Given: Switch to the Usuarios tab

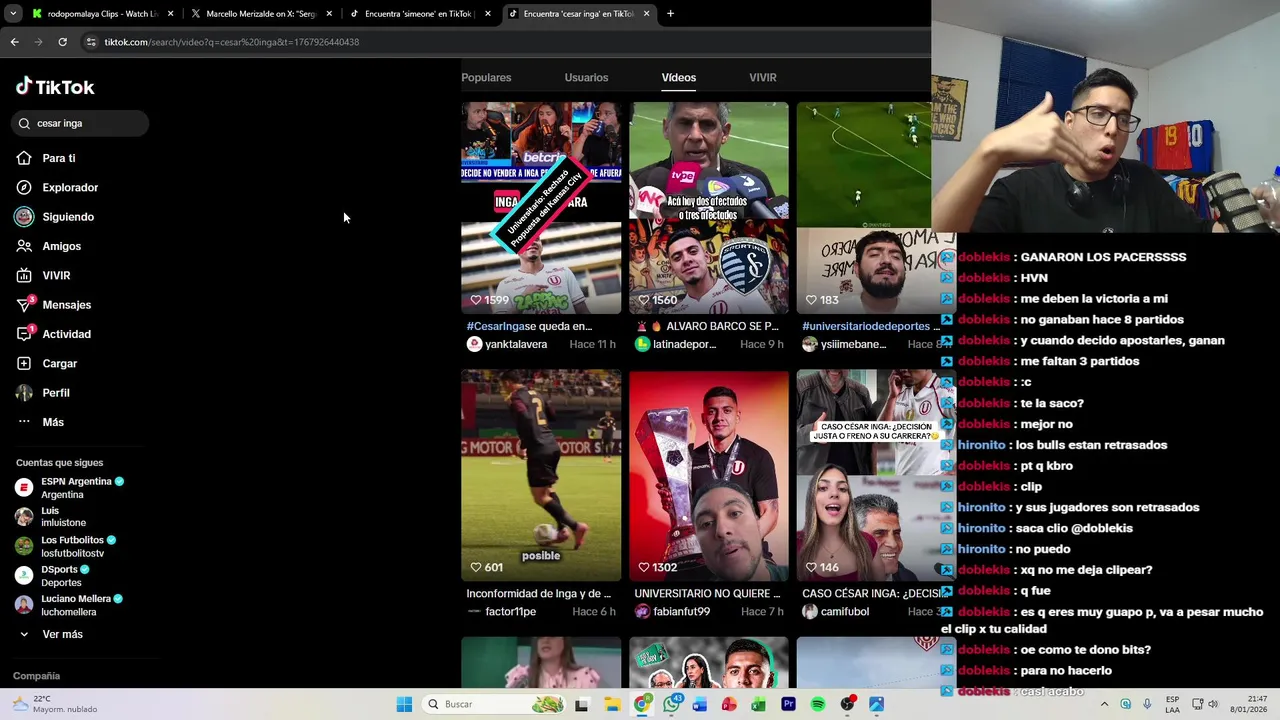Looking at the screenshot, I should (x=586, y=77).
